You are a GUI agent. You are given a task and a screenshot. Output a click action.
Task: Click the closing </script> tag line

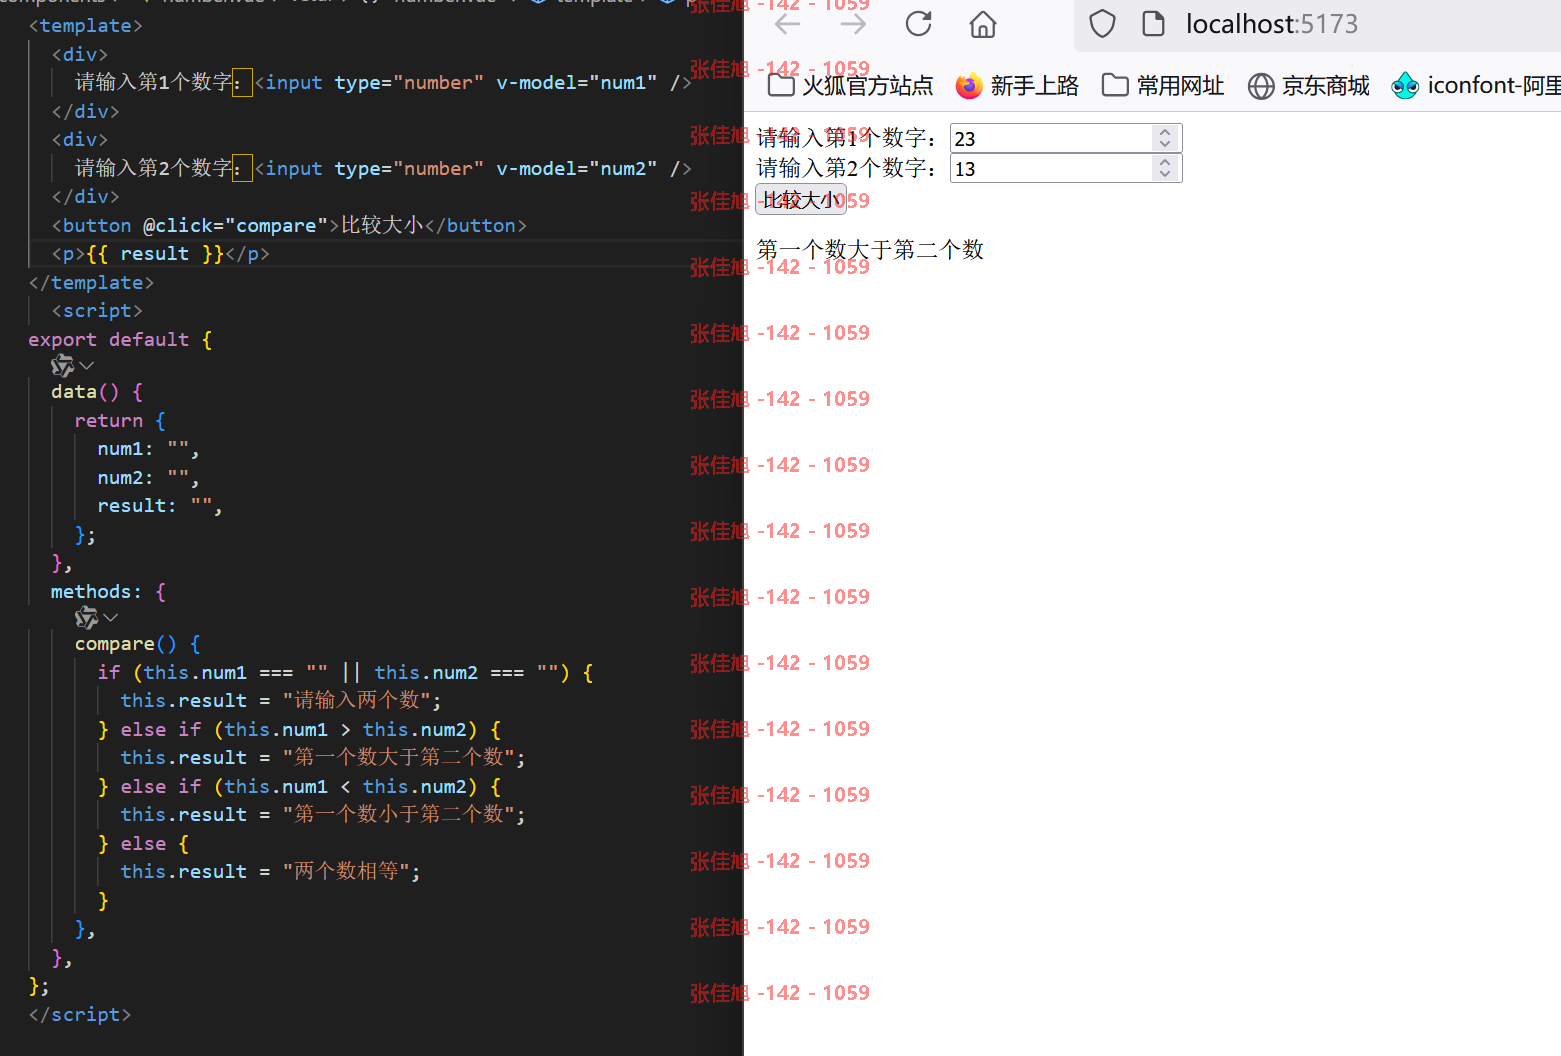80,1015
